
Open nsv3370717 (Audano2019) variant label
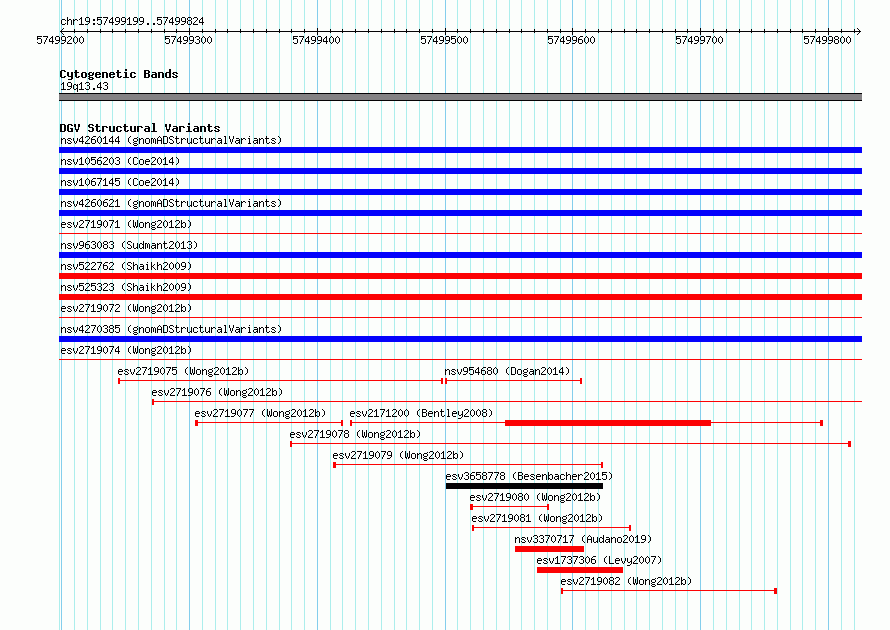click(583, 539)
